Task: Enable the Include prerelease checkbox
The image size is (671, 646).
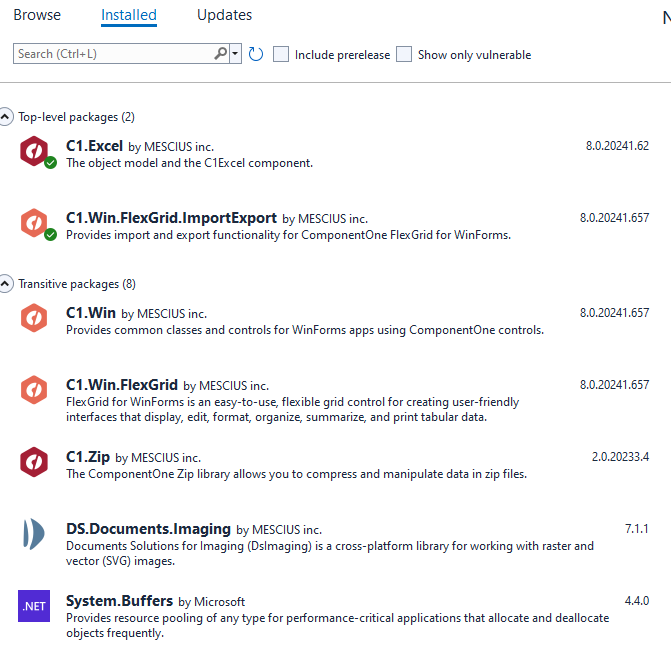Action: 281,54
